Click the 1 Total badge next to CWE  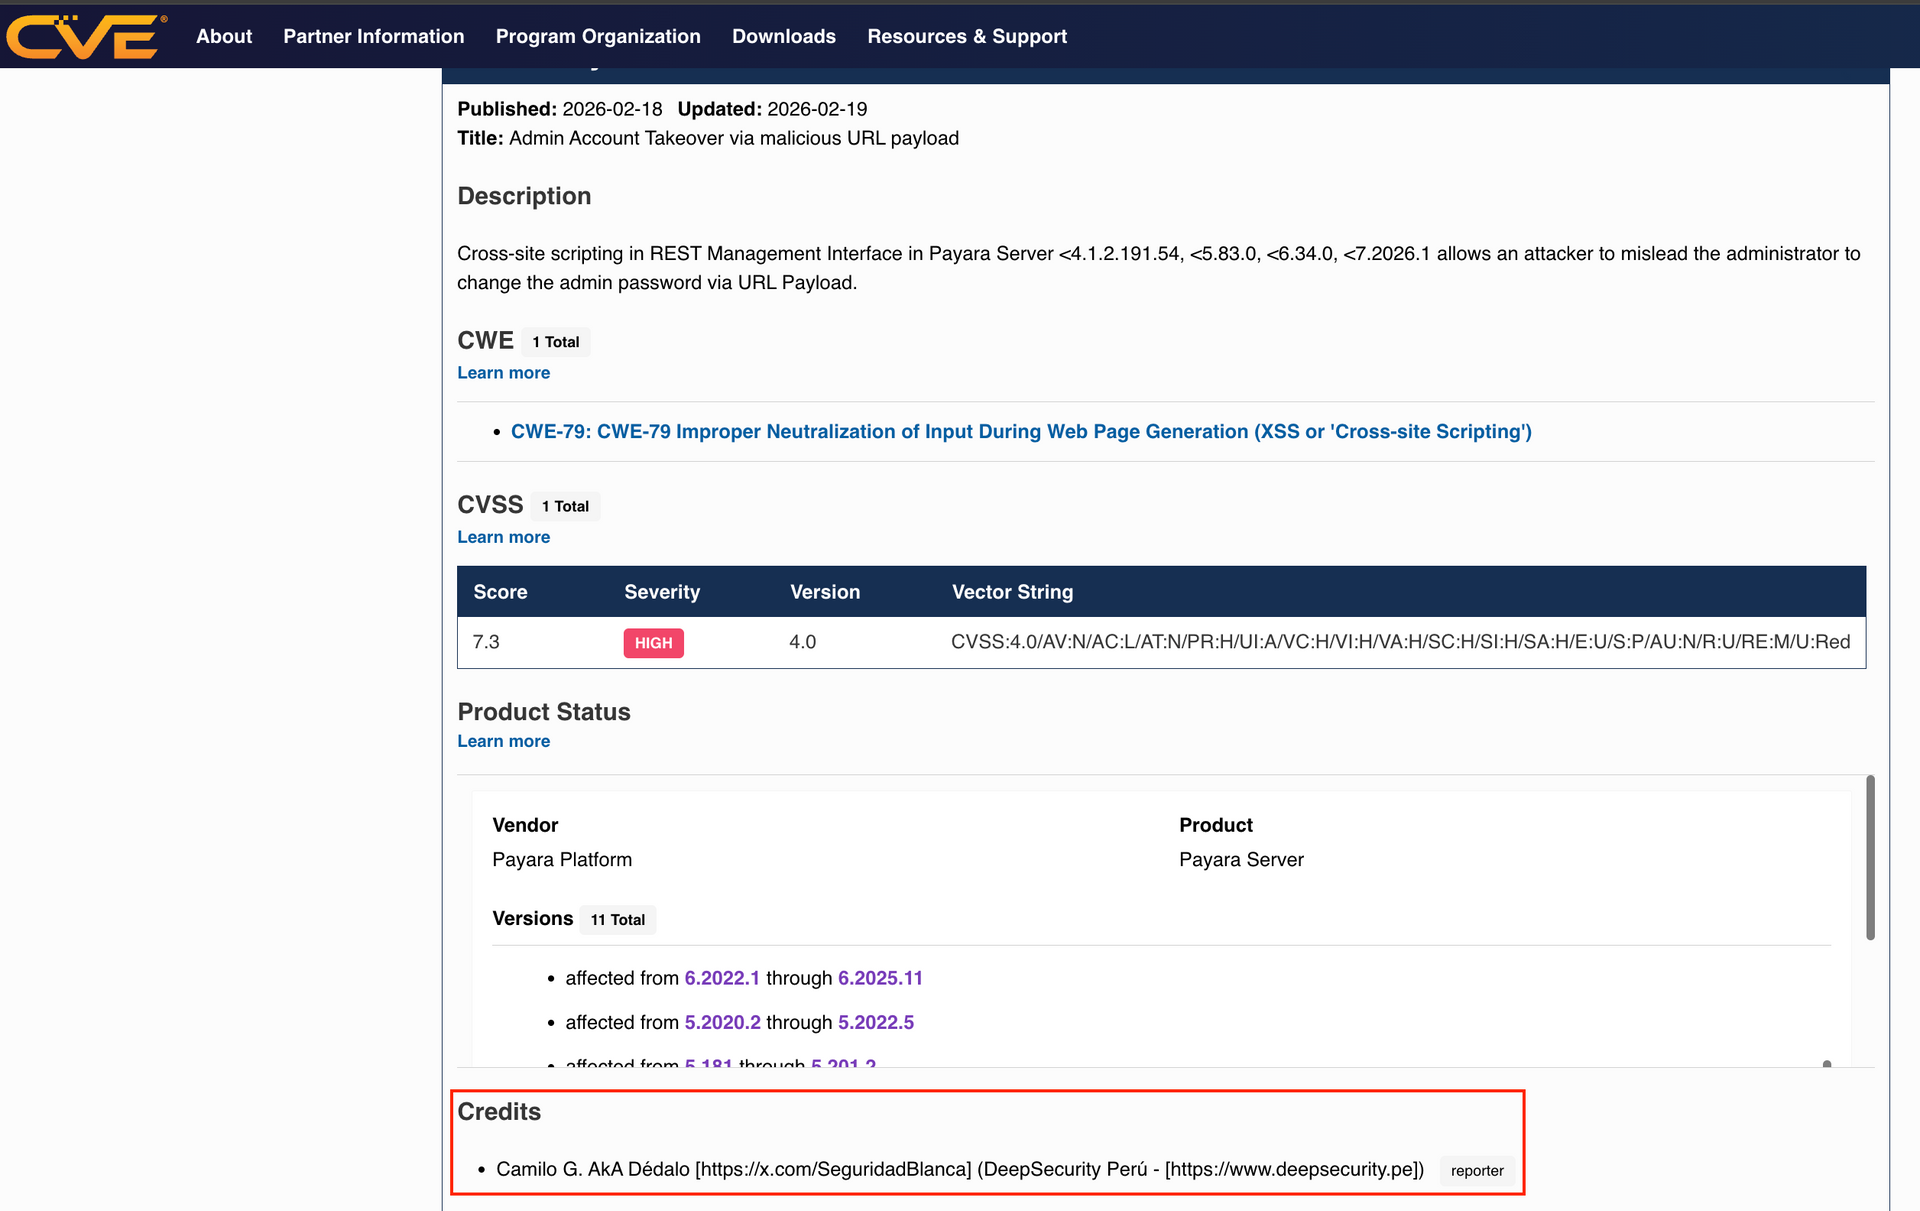click(556, 341)
